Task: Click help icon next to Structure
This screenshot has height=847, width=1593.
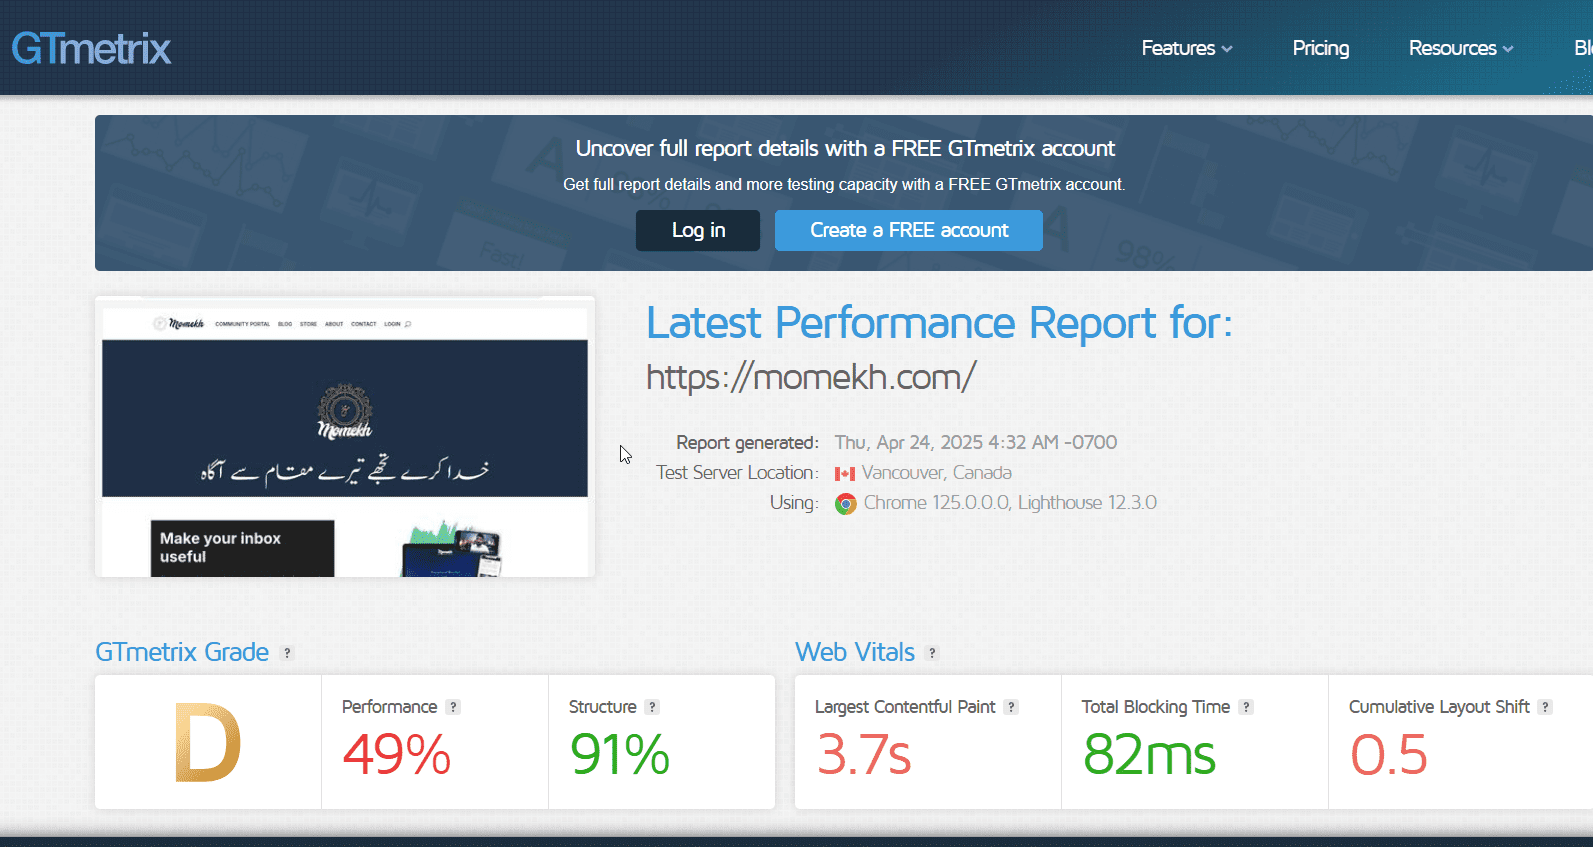Action: [x=652, y=707]
